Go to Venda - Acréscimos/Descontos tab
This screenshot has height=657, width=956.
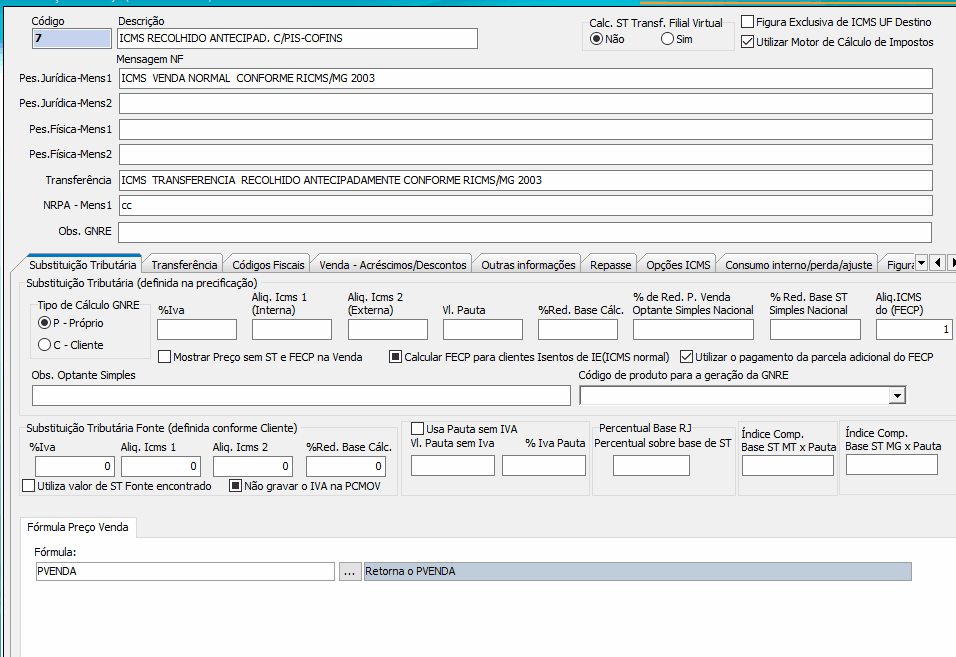[393, 265]
